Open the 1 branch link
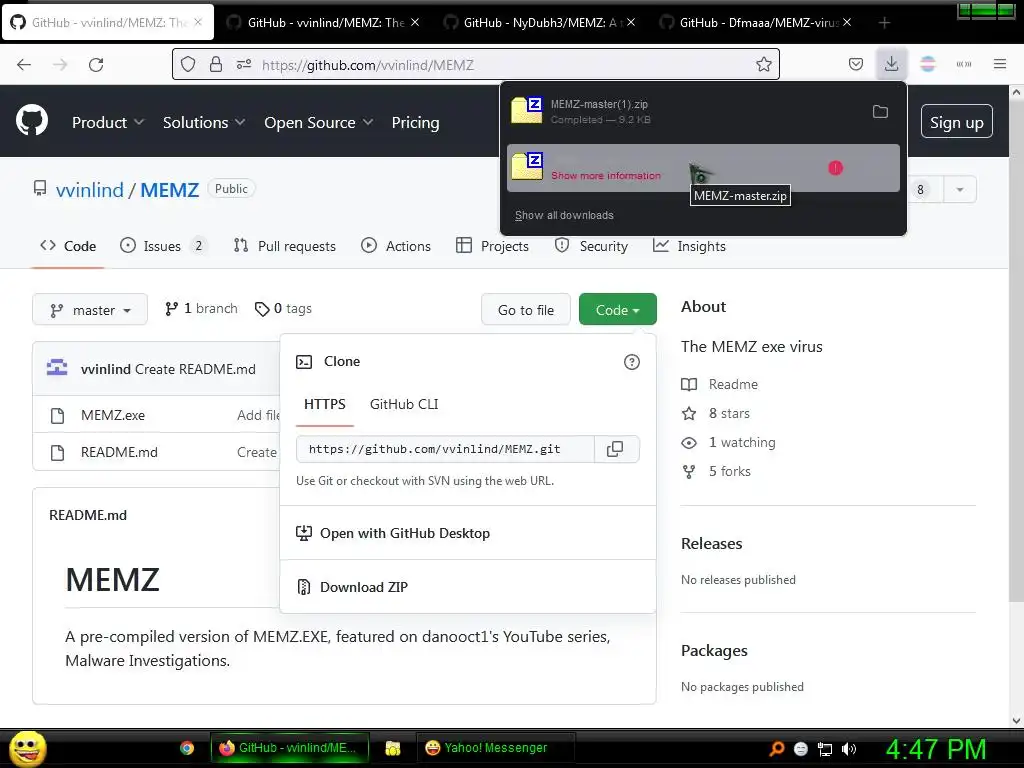This screenshot has height=768, width=1024. pyautogui.click(x=201, y=309)
